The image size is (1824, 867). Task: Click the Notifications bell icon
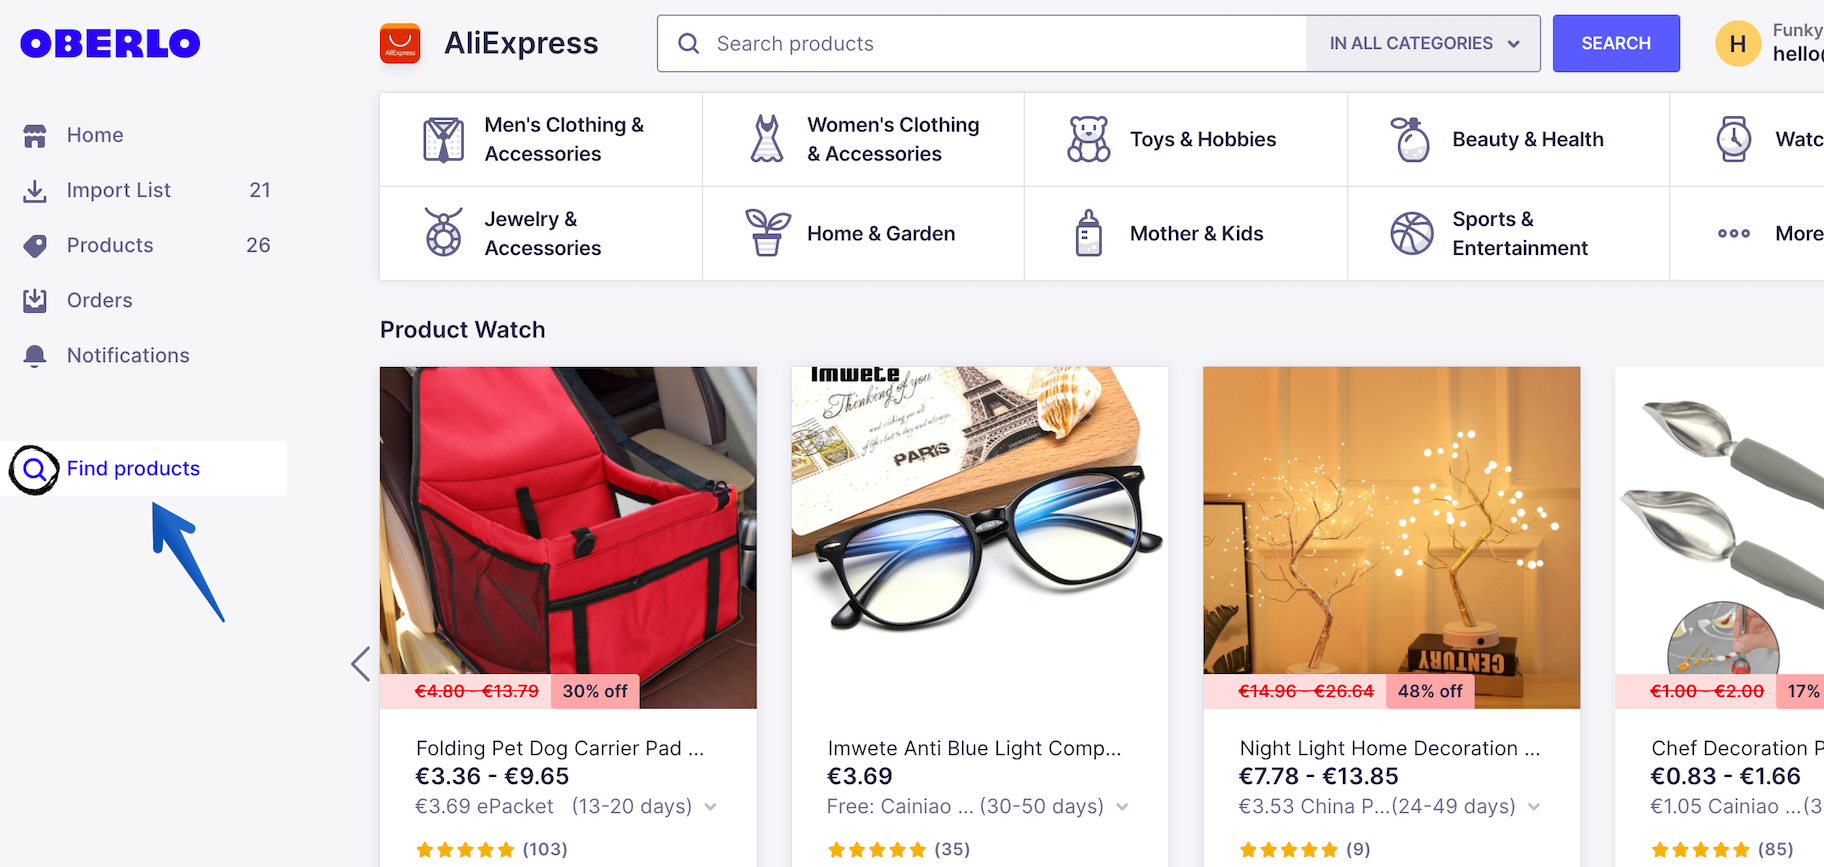[35, 356]
